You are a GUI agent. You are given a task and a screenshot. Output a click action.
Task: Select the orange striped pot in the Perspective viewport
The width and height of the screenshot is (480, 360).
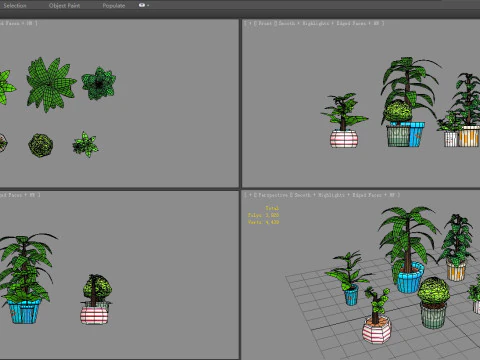pos(456,270)
